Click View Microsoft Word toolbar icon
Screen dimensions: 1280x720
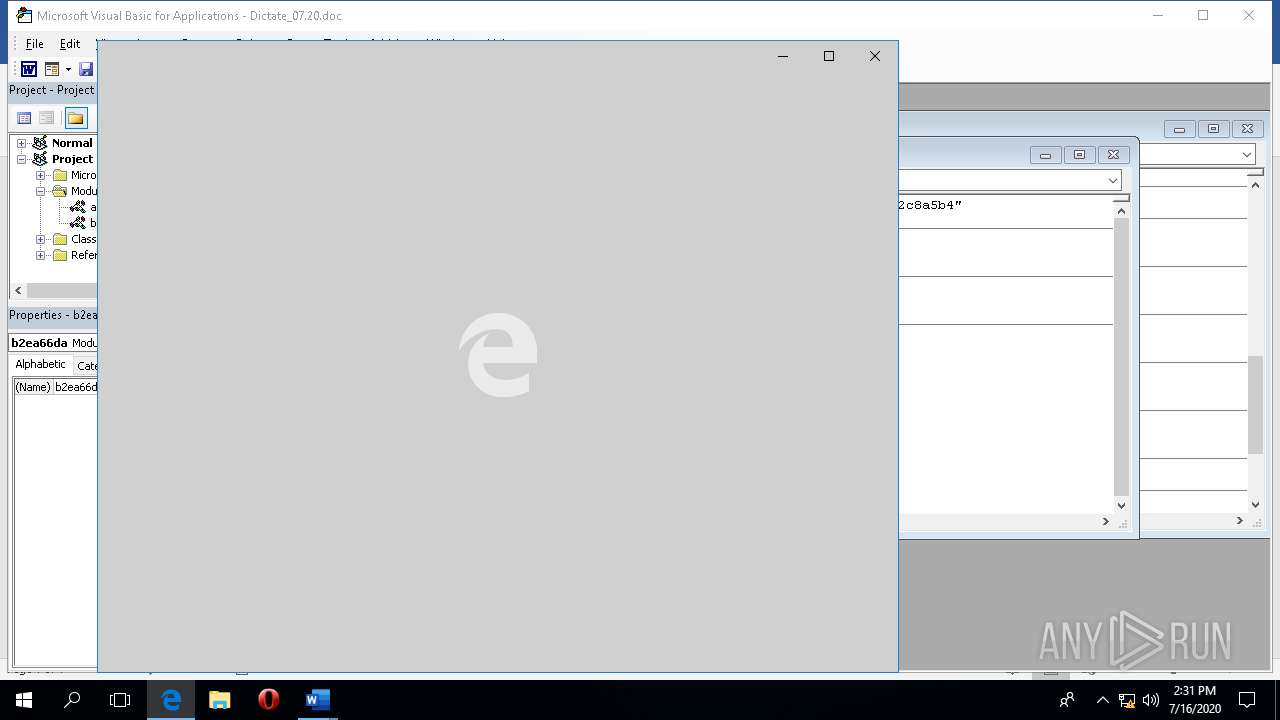pyautogui.click(x=29, y=69)
